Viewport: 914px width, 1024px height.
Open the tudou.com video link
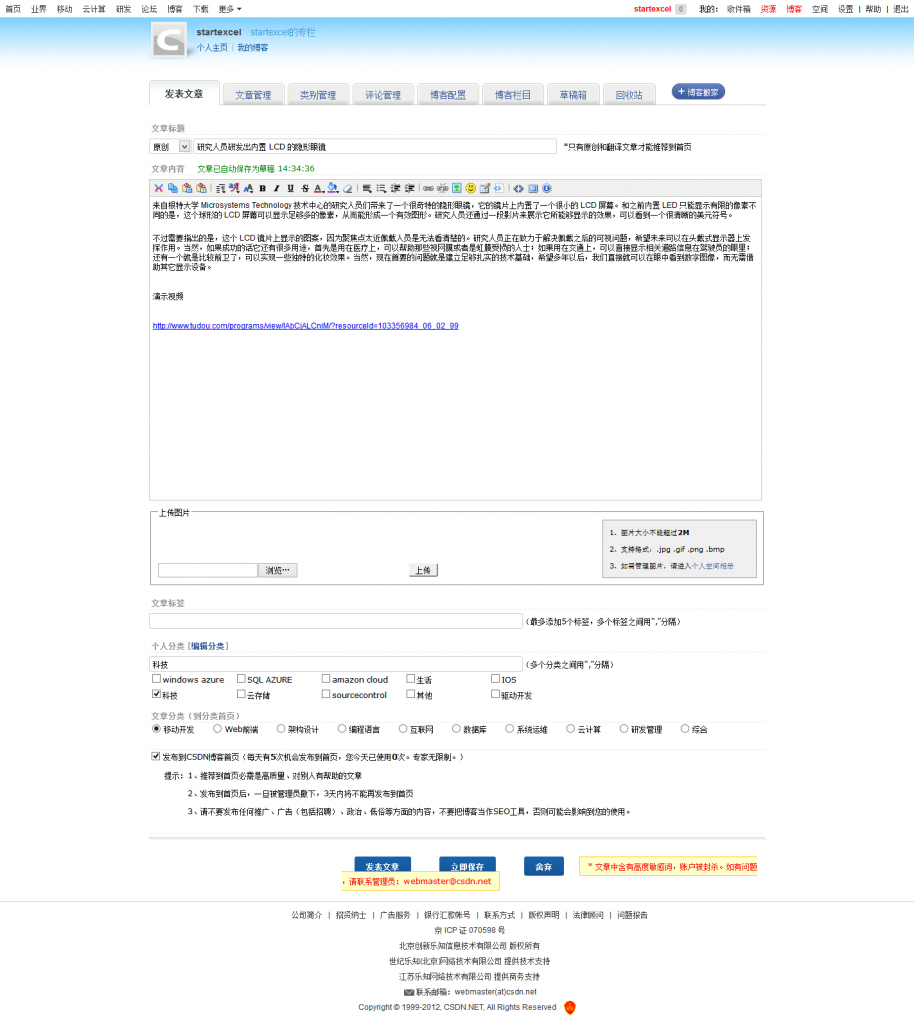click(x=306, y=326)
